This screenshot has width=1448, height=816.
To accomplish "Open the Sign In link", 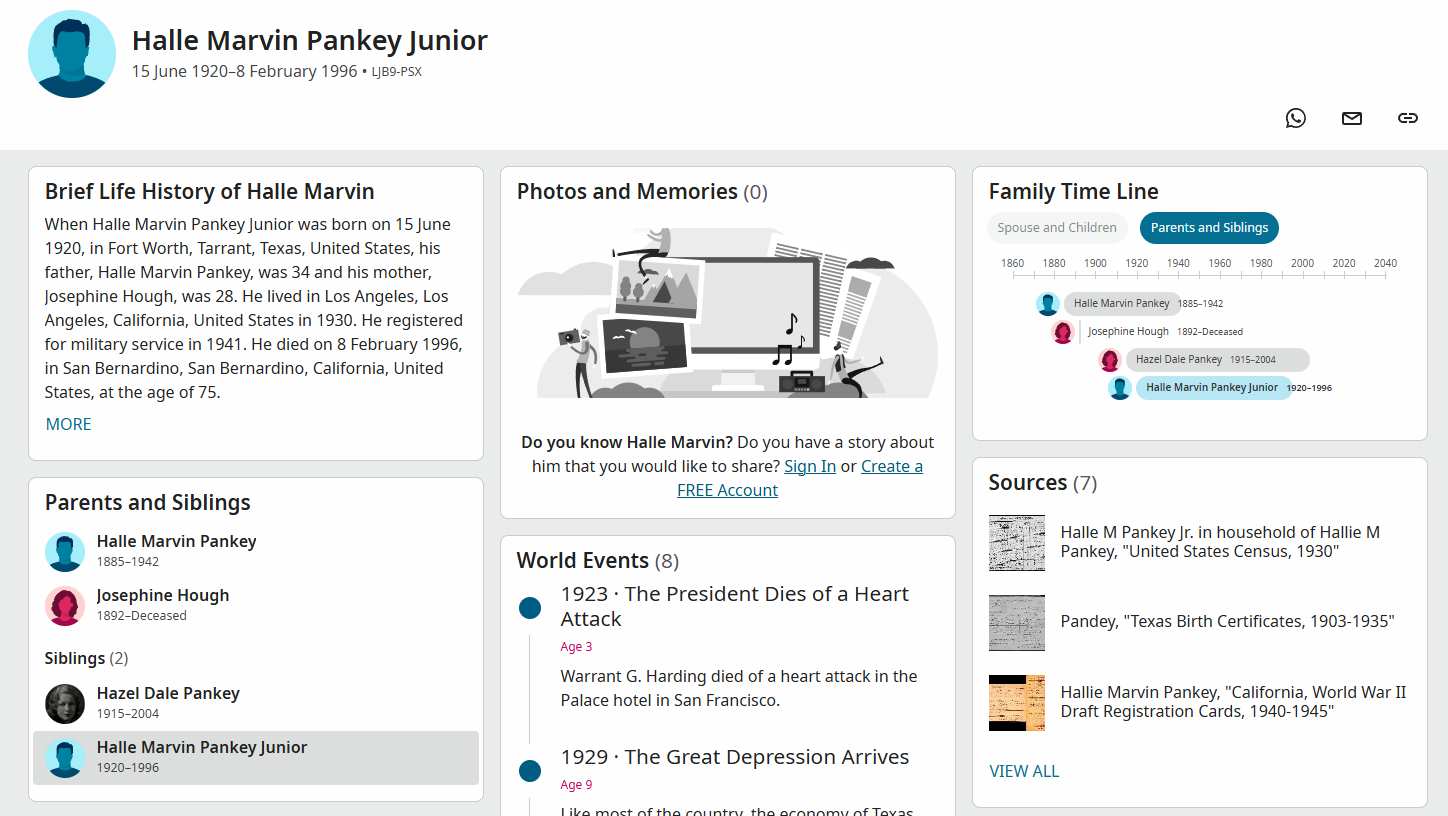I will point(810,466).
